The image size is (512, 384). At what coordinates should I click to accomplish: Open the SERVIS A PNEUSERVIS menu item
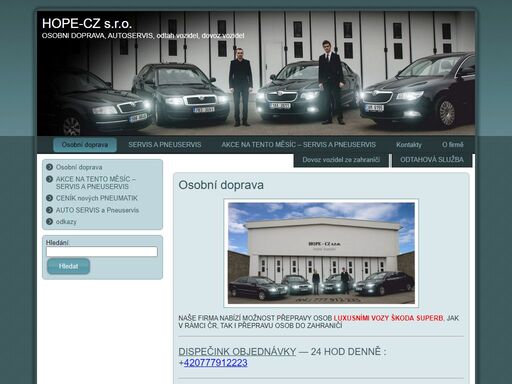coord(165,145)
